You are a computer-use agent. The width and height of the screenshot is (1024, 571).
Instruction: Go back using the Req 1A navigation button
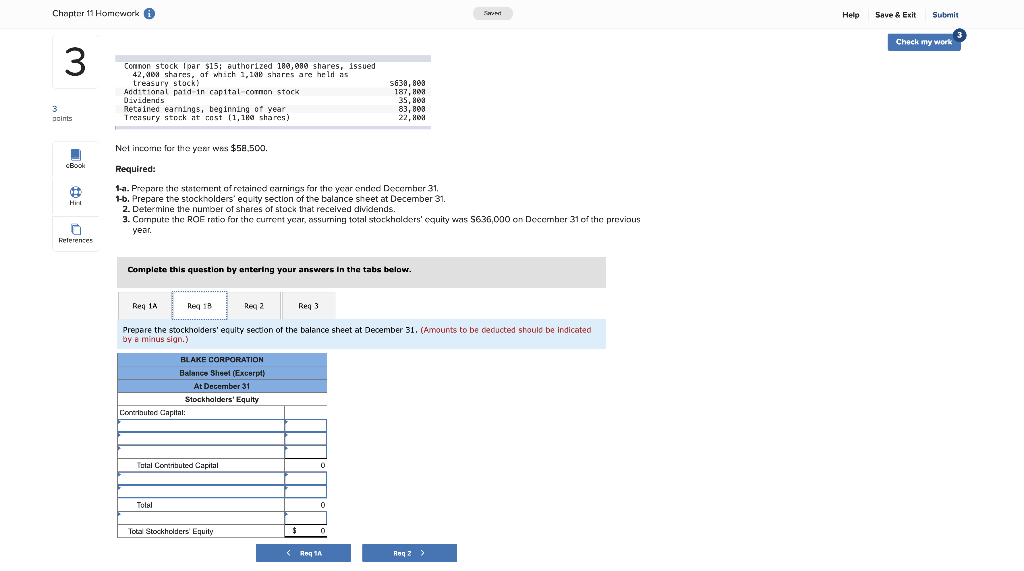point(303,553)
